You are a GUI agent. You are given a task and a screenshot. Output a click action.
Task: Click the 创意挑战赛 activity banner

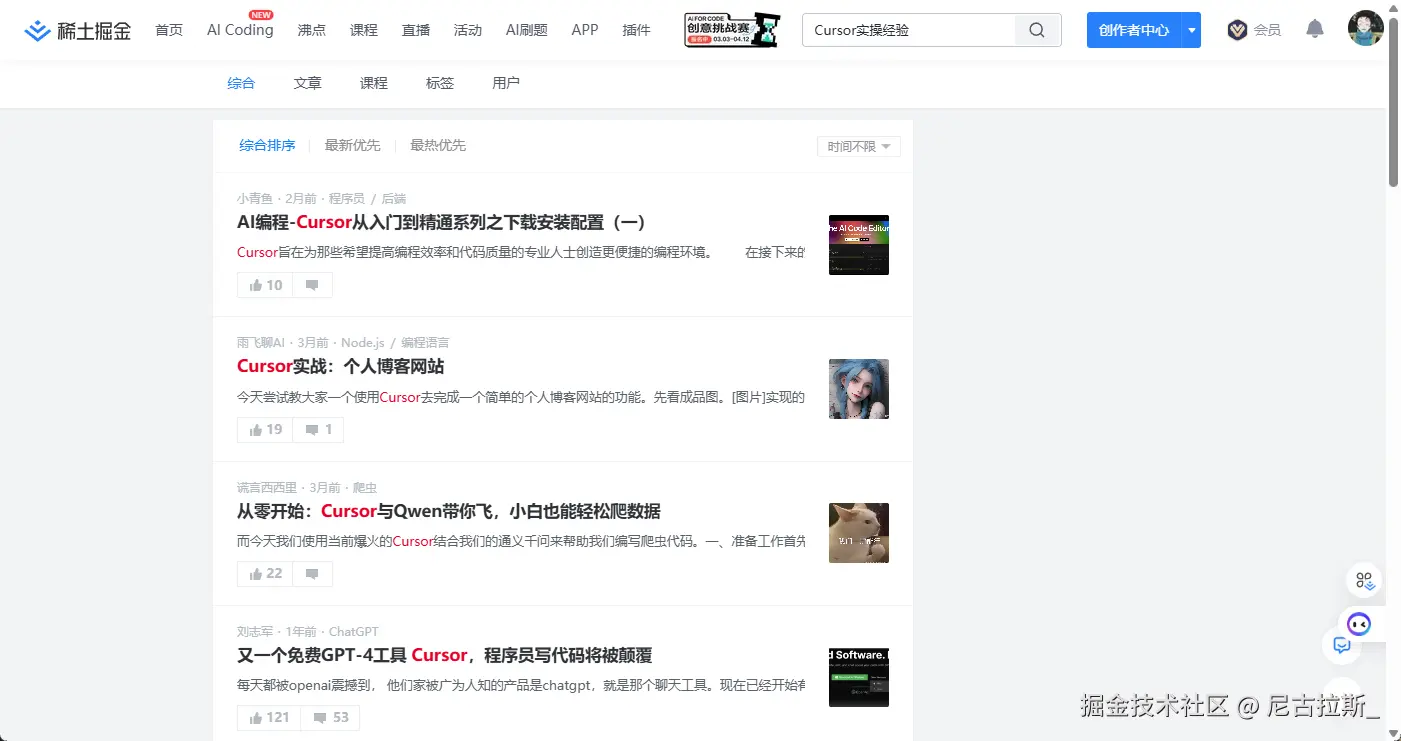tap(731, 30)
